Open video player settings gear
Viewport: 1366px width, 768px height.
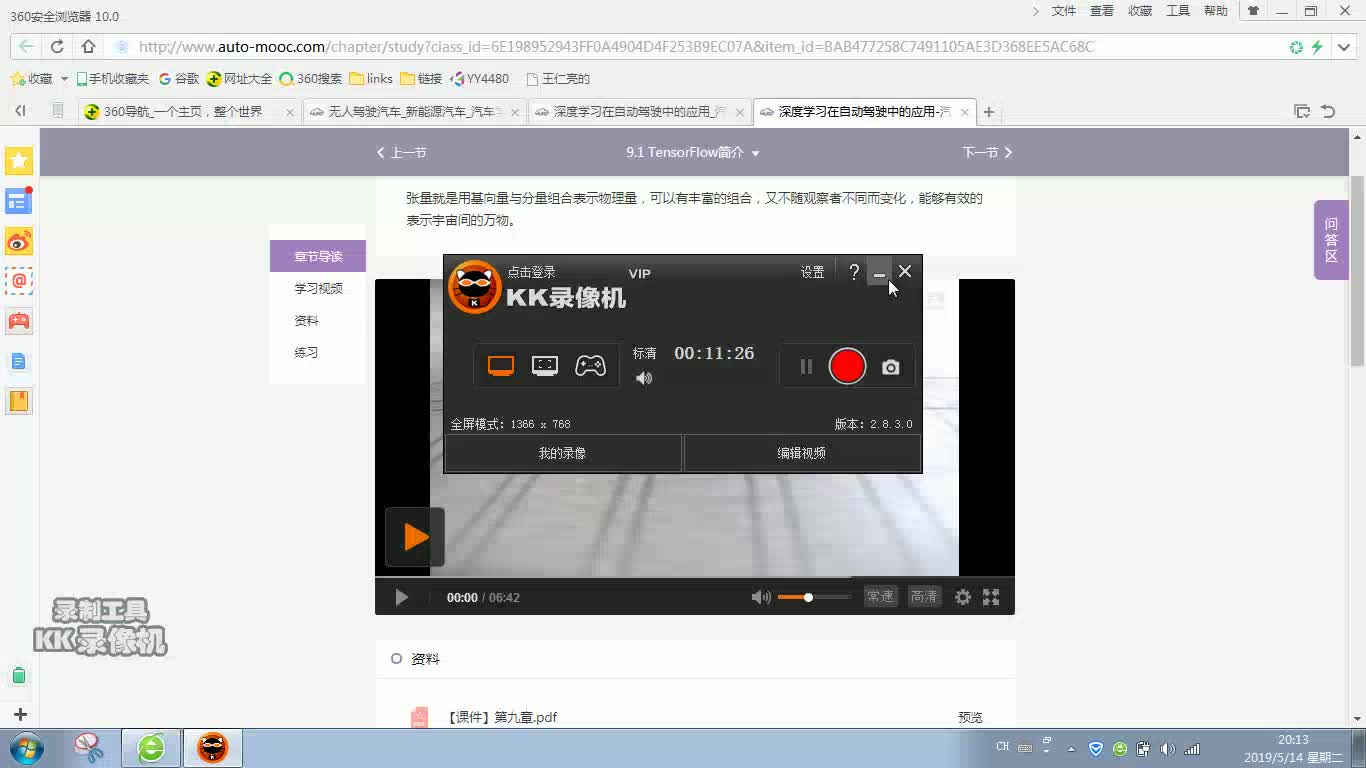point(962,597)
